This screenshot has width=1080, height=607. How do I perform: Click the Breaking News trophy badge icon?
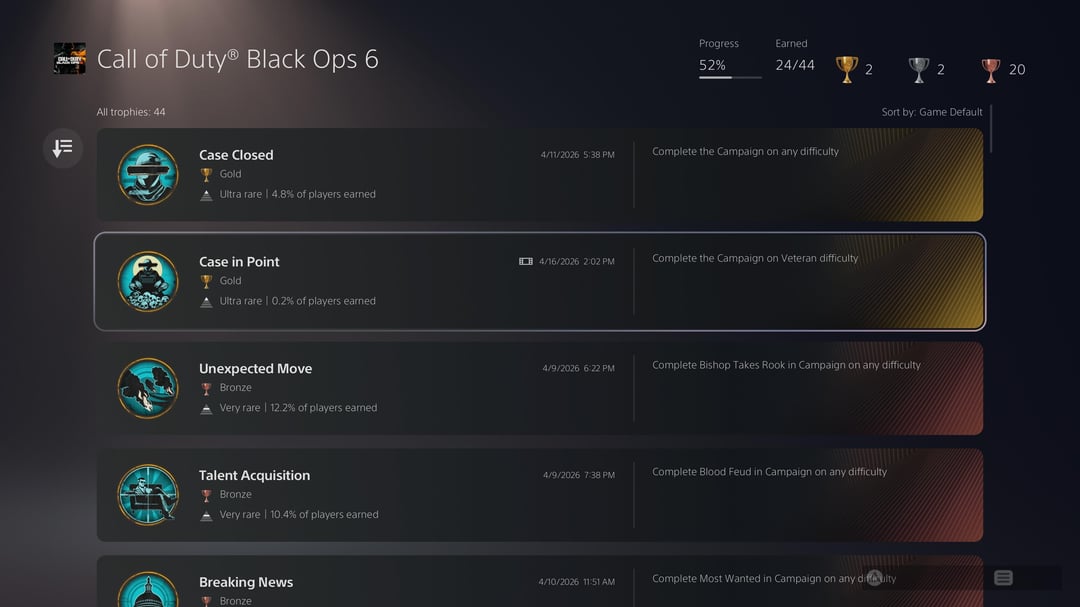point(148,590)
